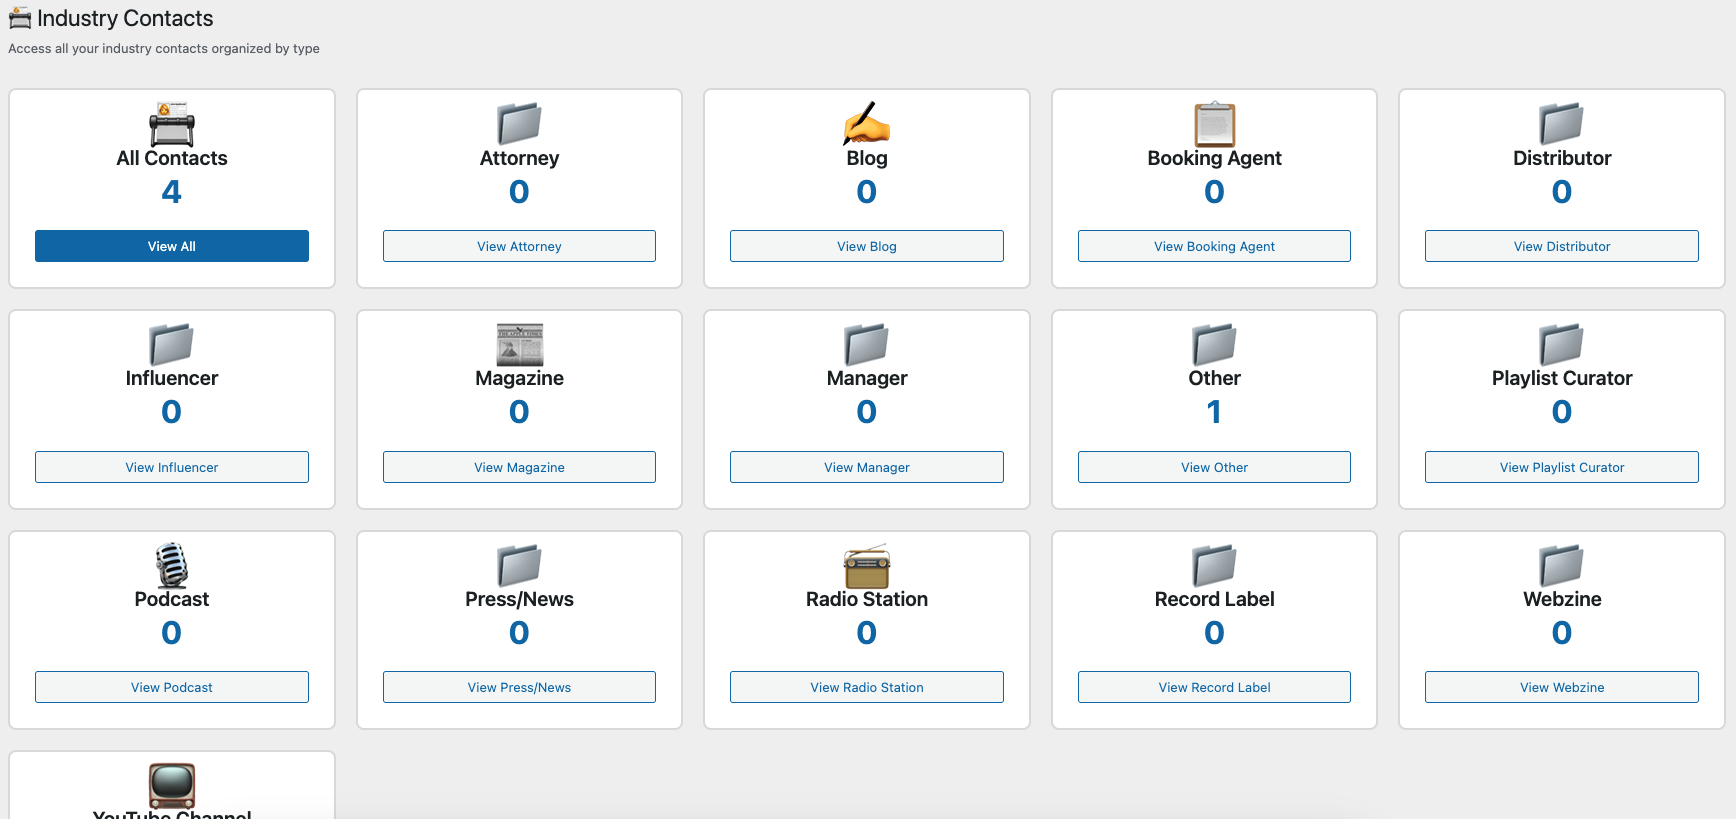The height and width of the screenshot is (819, 1736).
Task: Open all contacts with View All button
Action: click(x=172, y=246)
